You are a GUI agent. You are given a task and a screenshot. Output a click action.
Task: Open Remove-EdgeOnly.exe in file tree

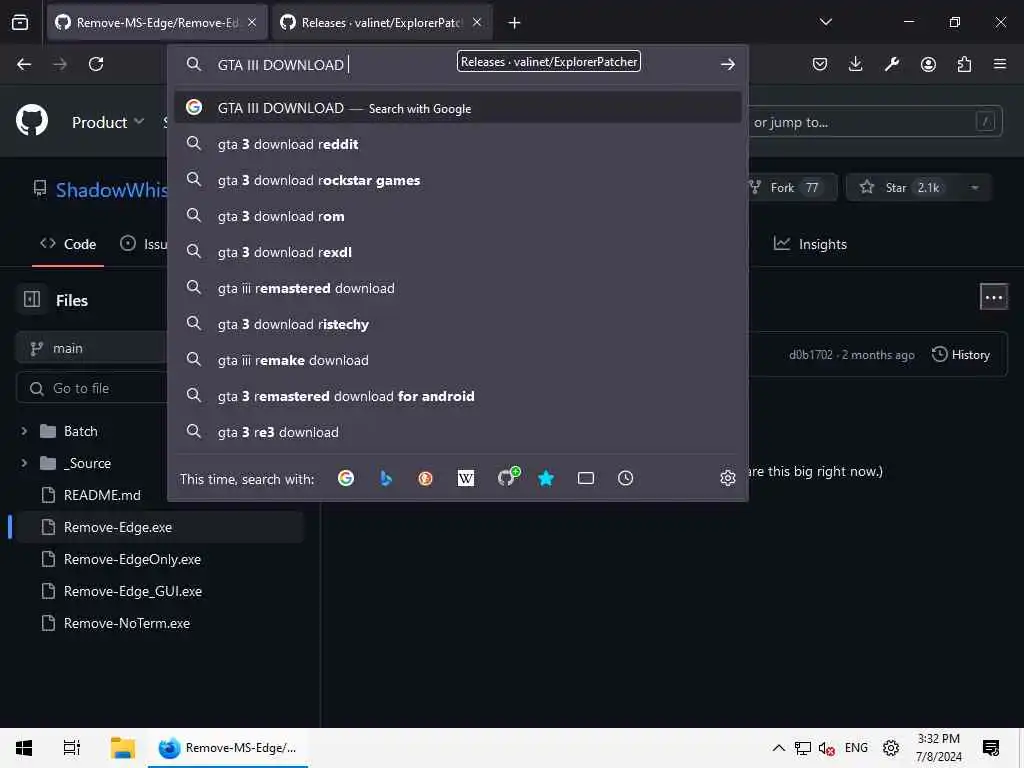coord(132,559)
